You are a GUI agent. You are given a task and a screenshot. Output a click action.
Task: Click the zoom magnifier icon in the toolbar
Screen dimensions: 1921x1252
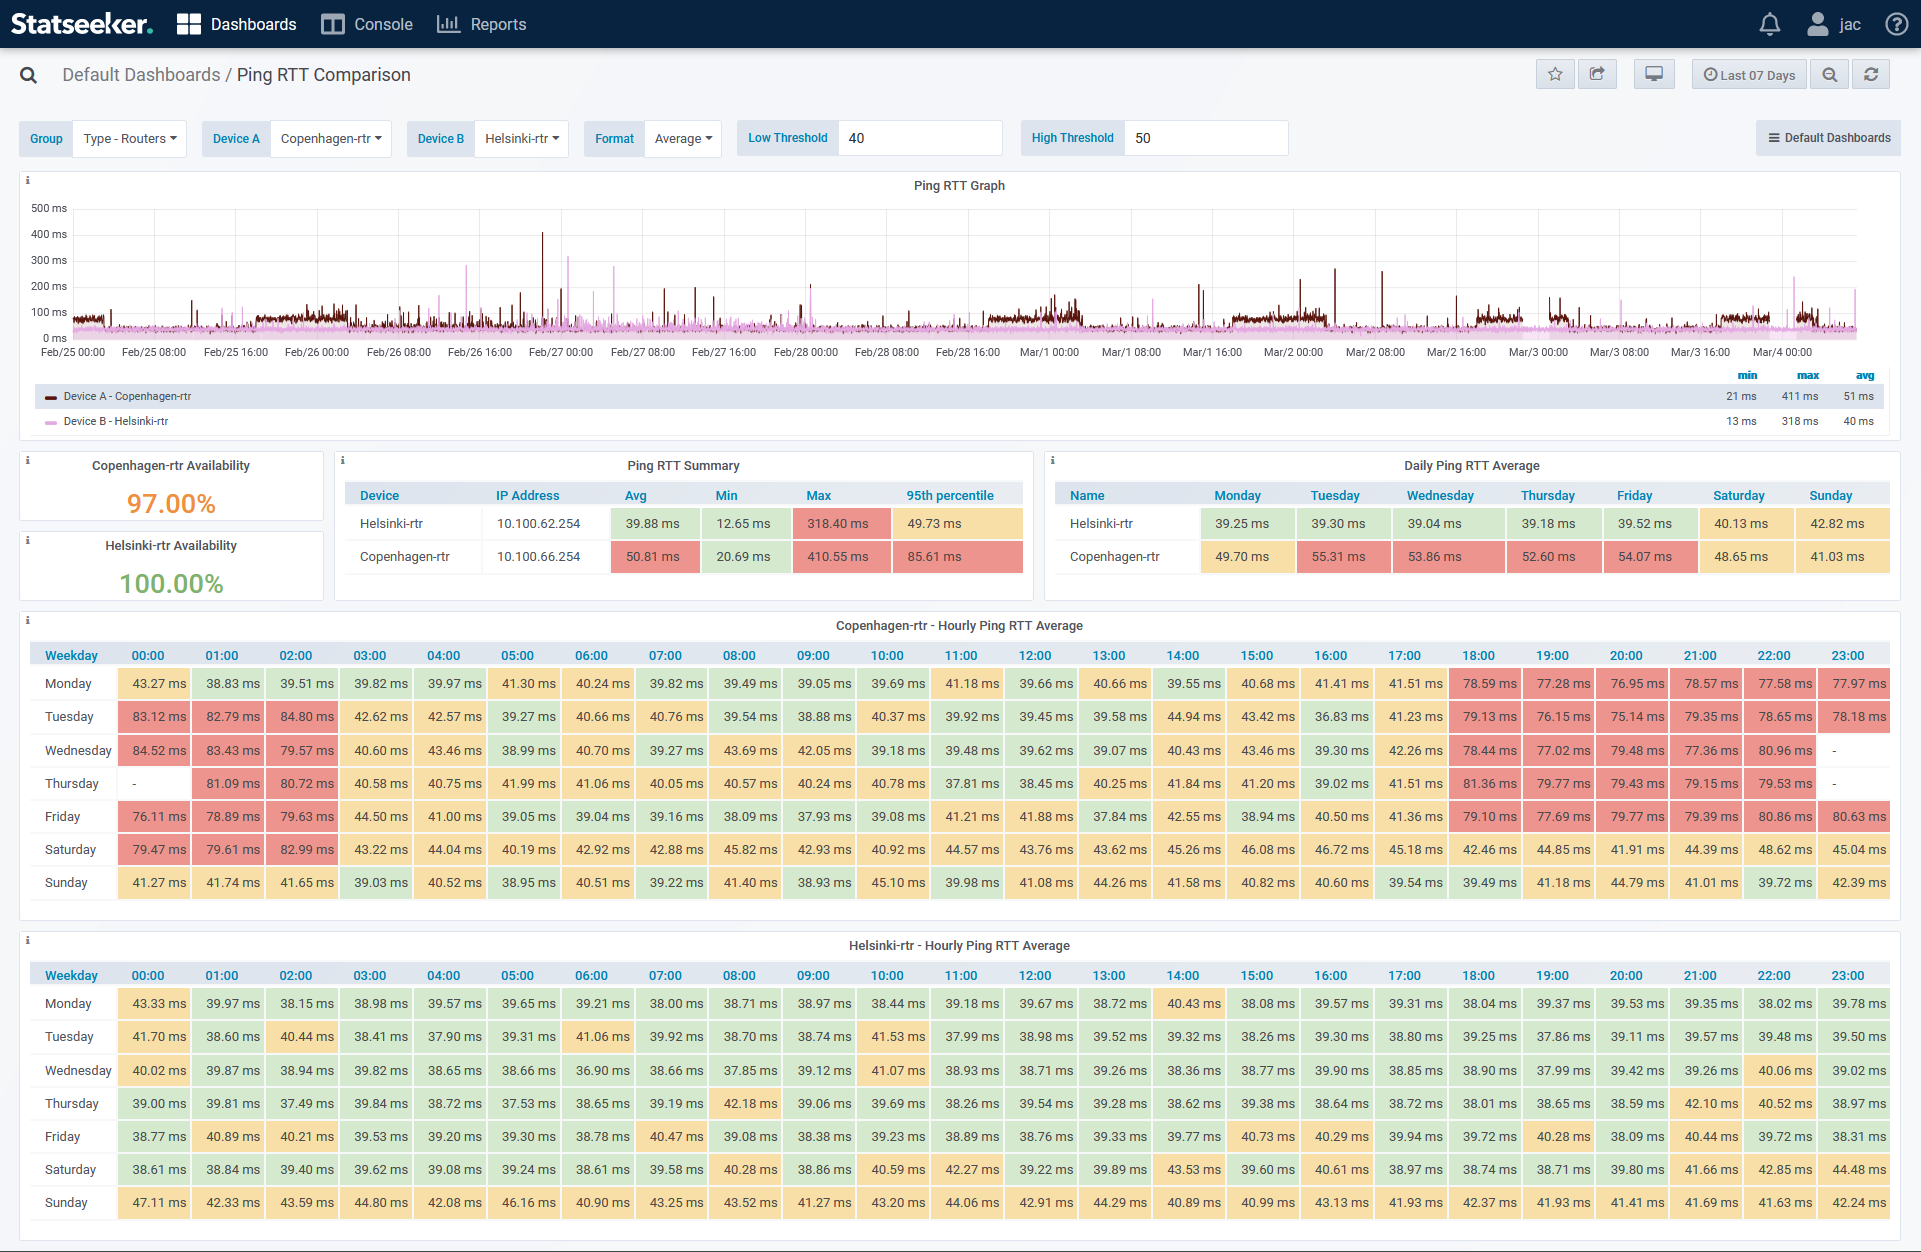[1829, 74]
